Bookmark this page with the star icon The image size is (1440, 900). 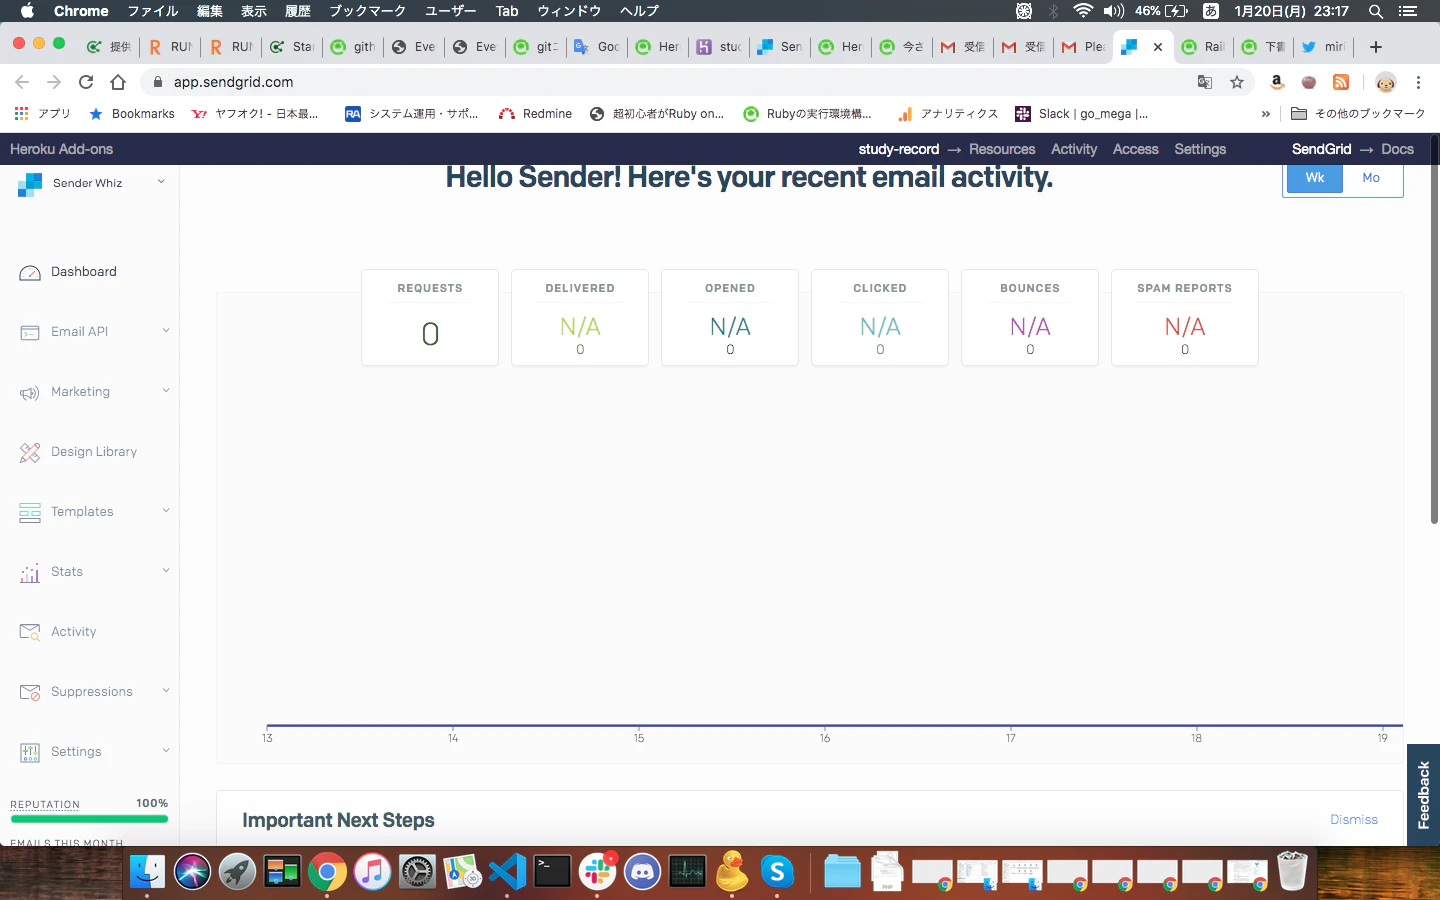point(1237,82)
